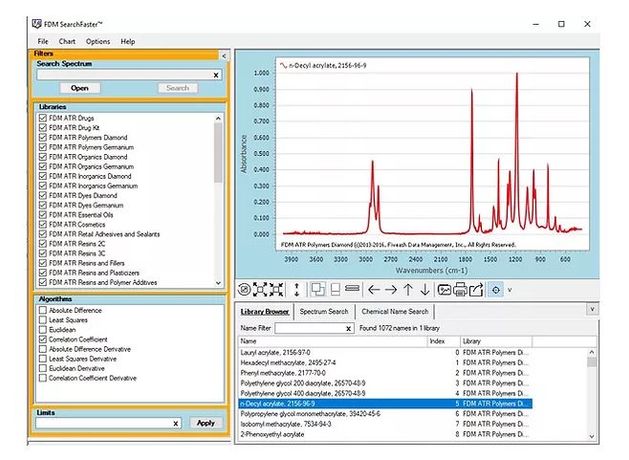Viewport: 629px width, 460px height.
Task: Toggle the crosshair cursor tool icon
Action: click(496, 290)
